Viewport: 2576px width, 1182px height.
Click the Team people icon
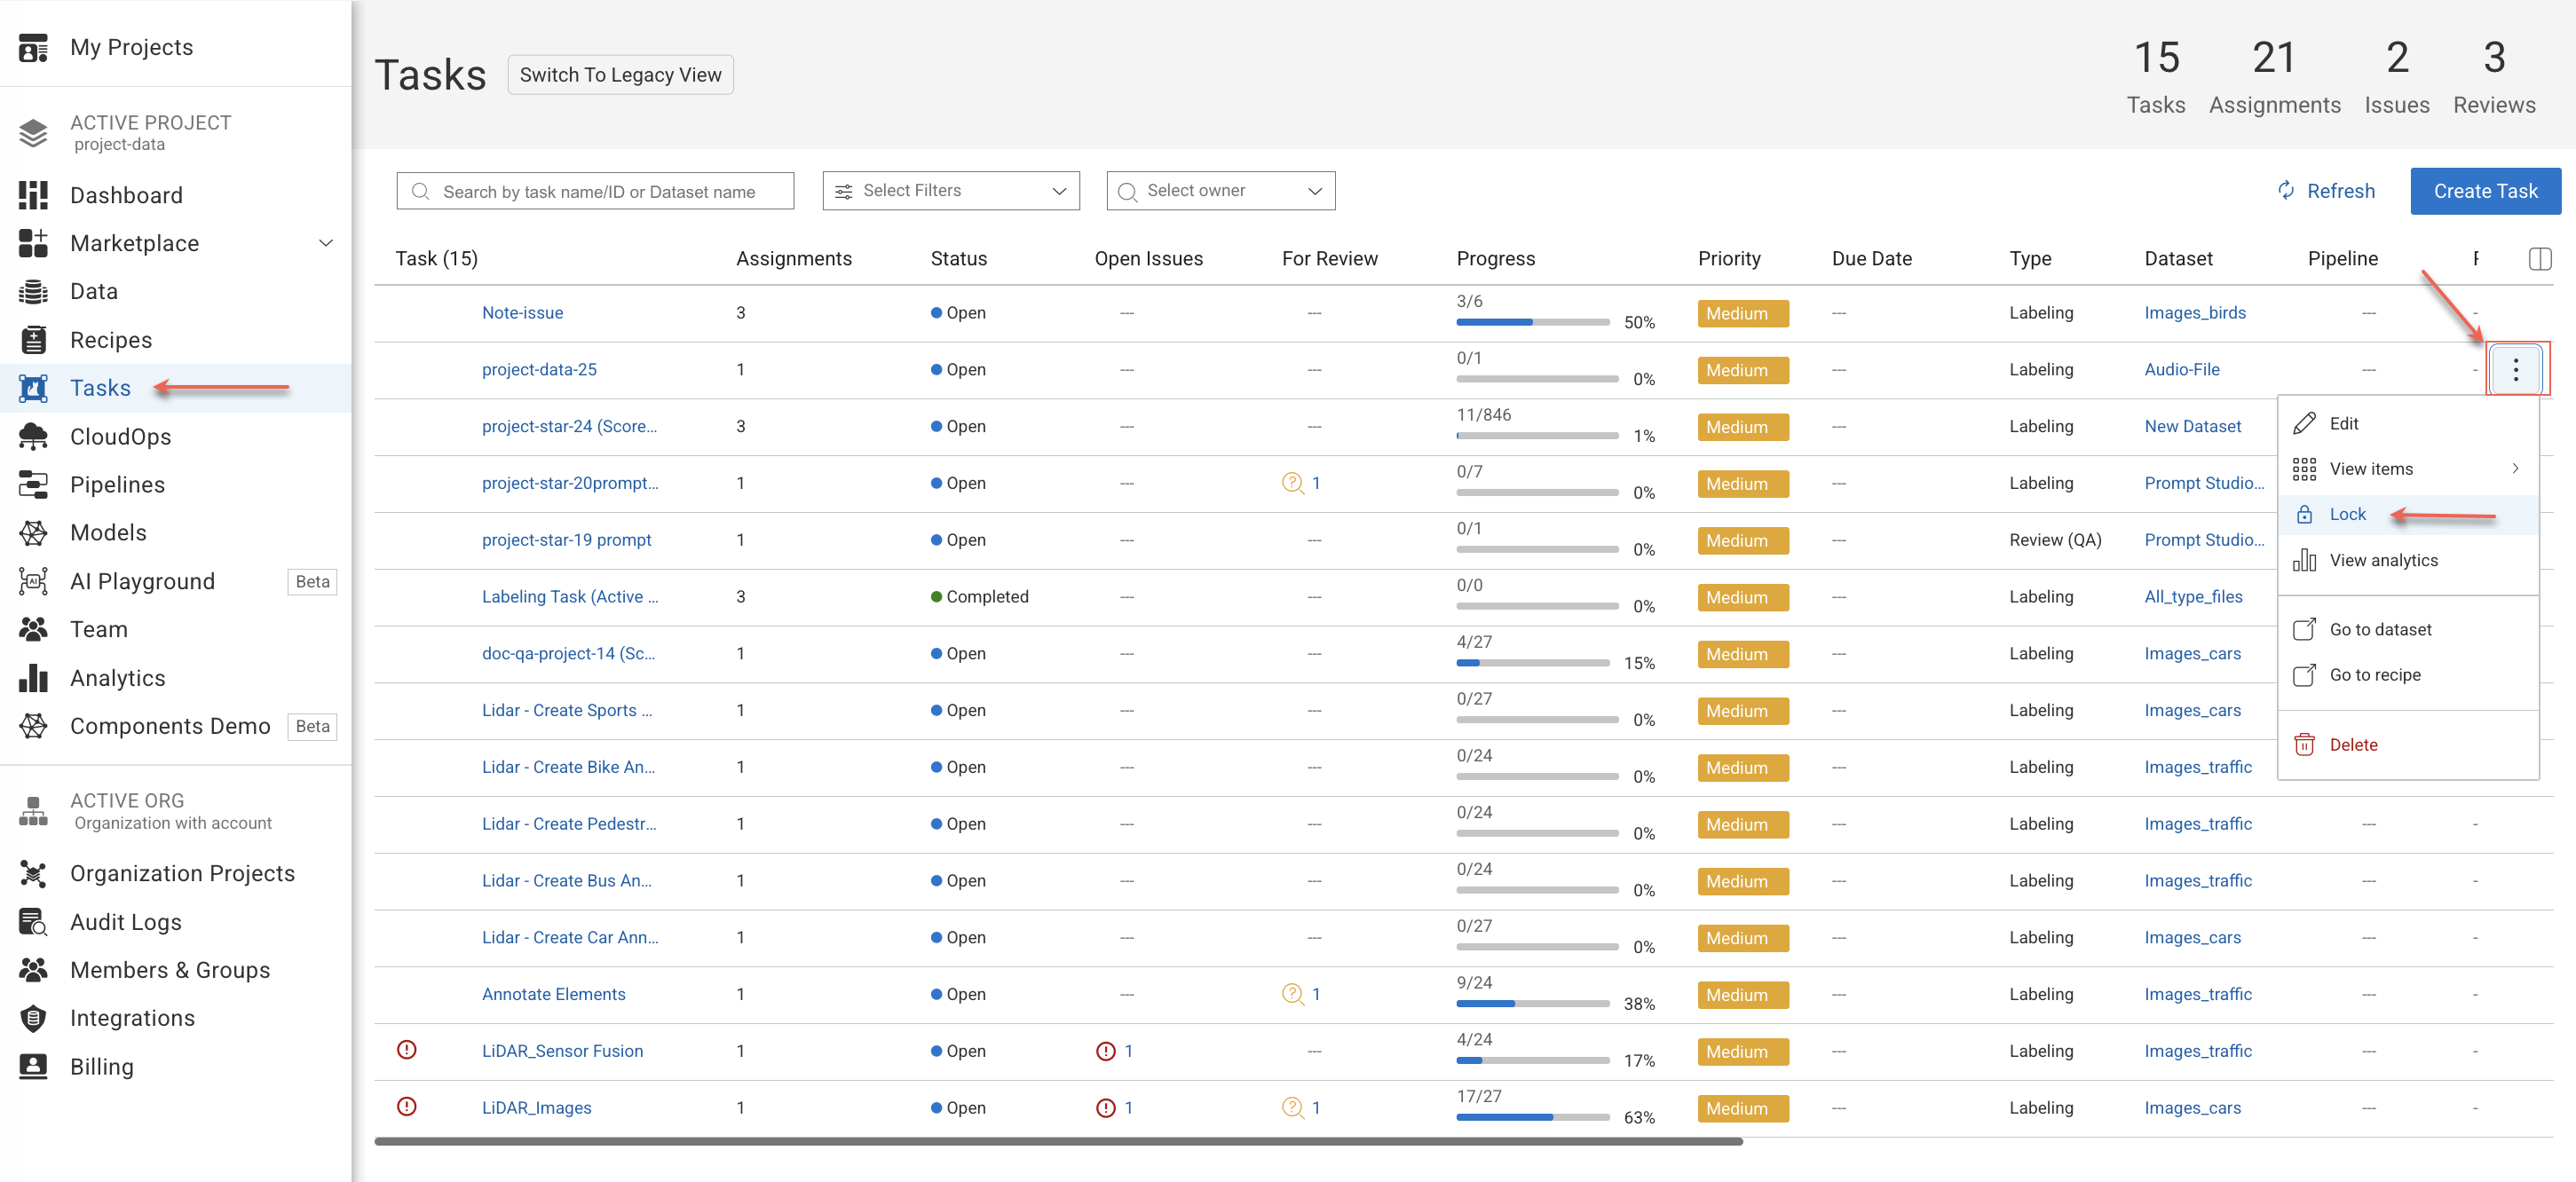(33, 629)
